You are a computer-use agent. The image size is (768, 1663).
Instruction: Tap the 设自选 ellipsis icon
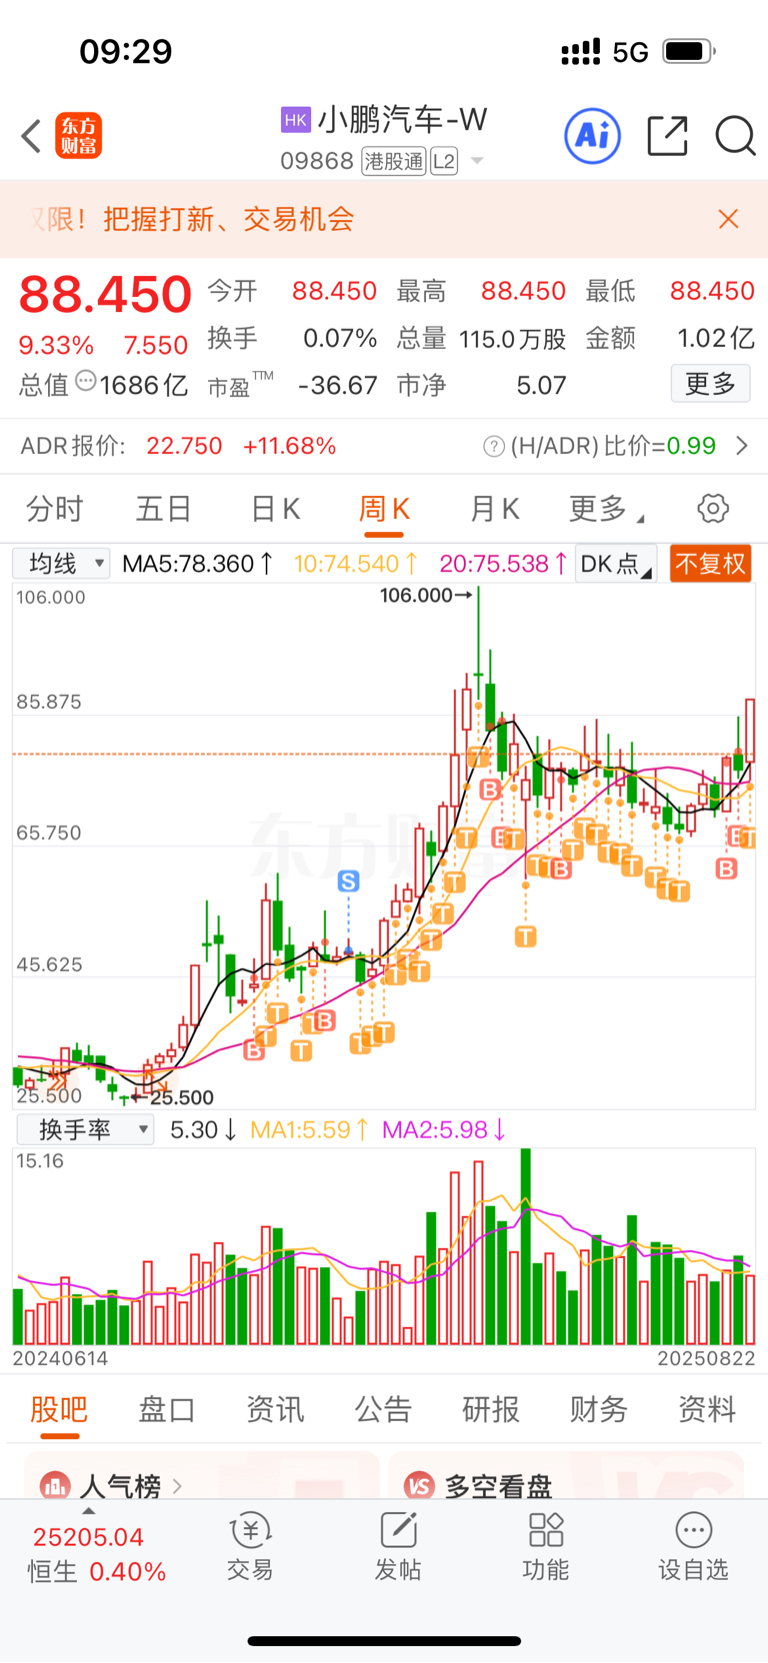click(694, 1530)
